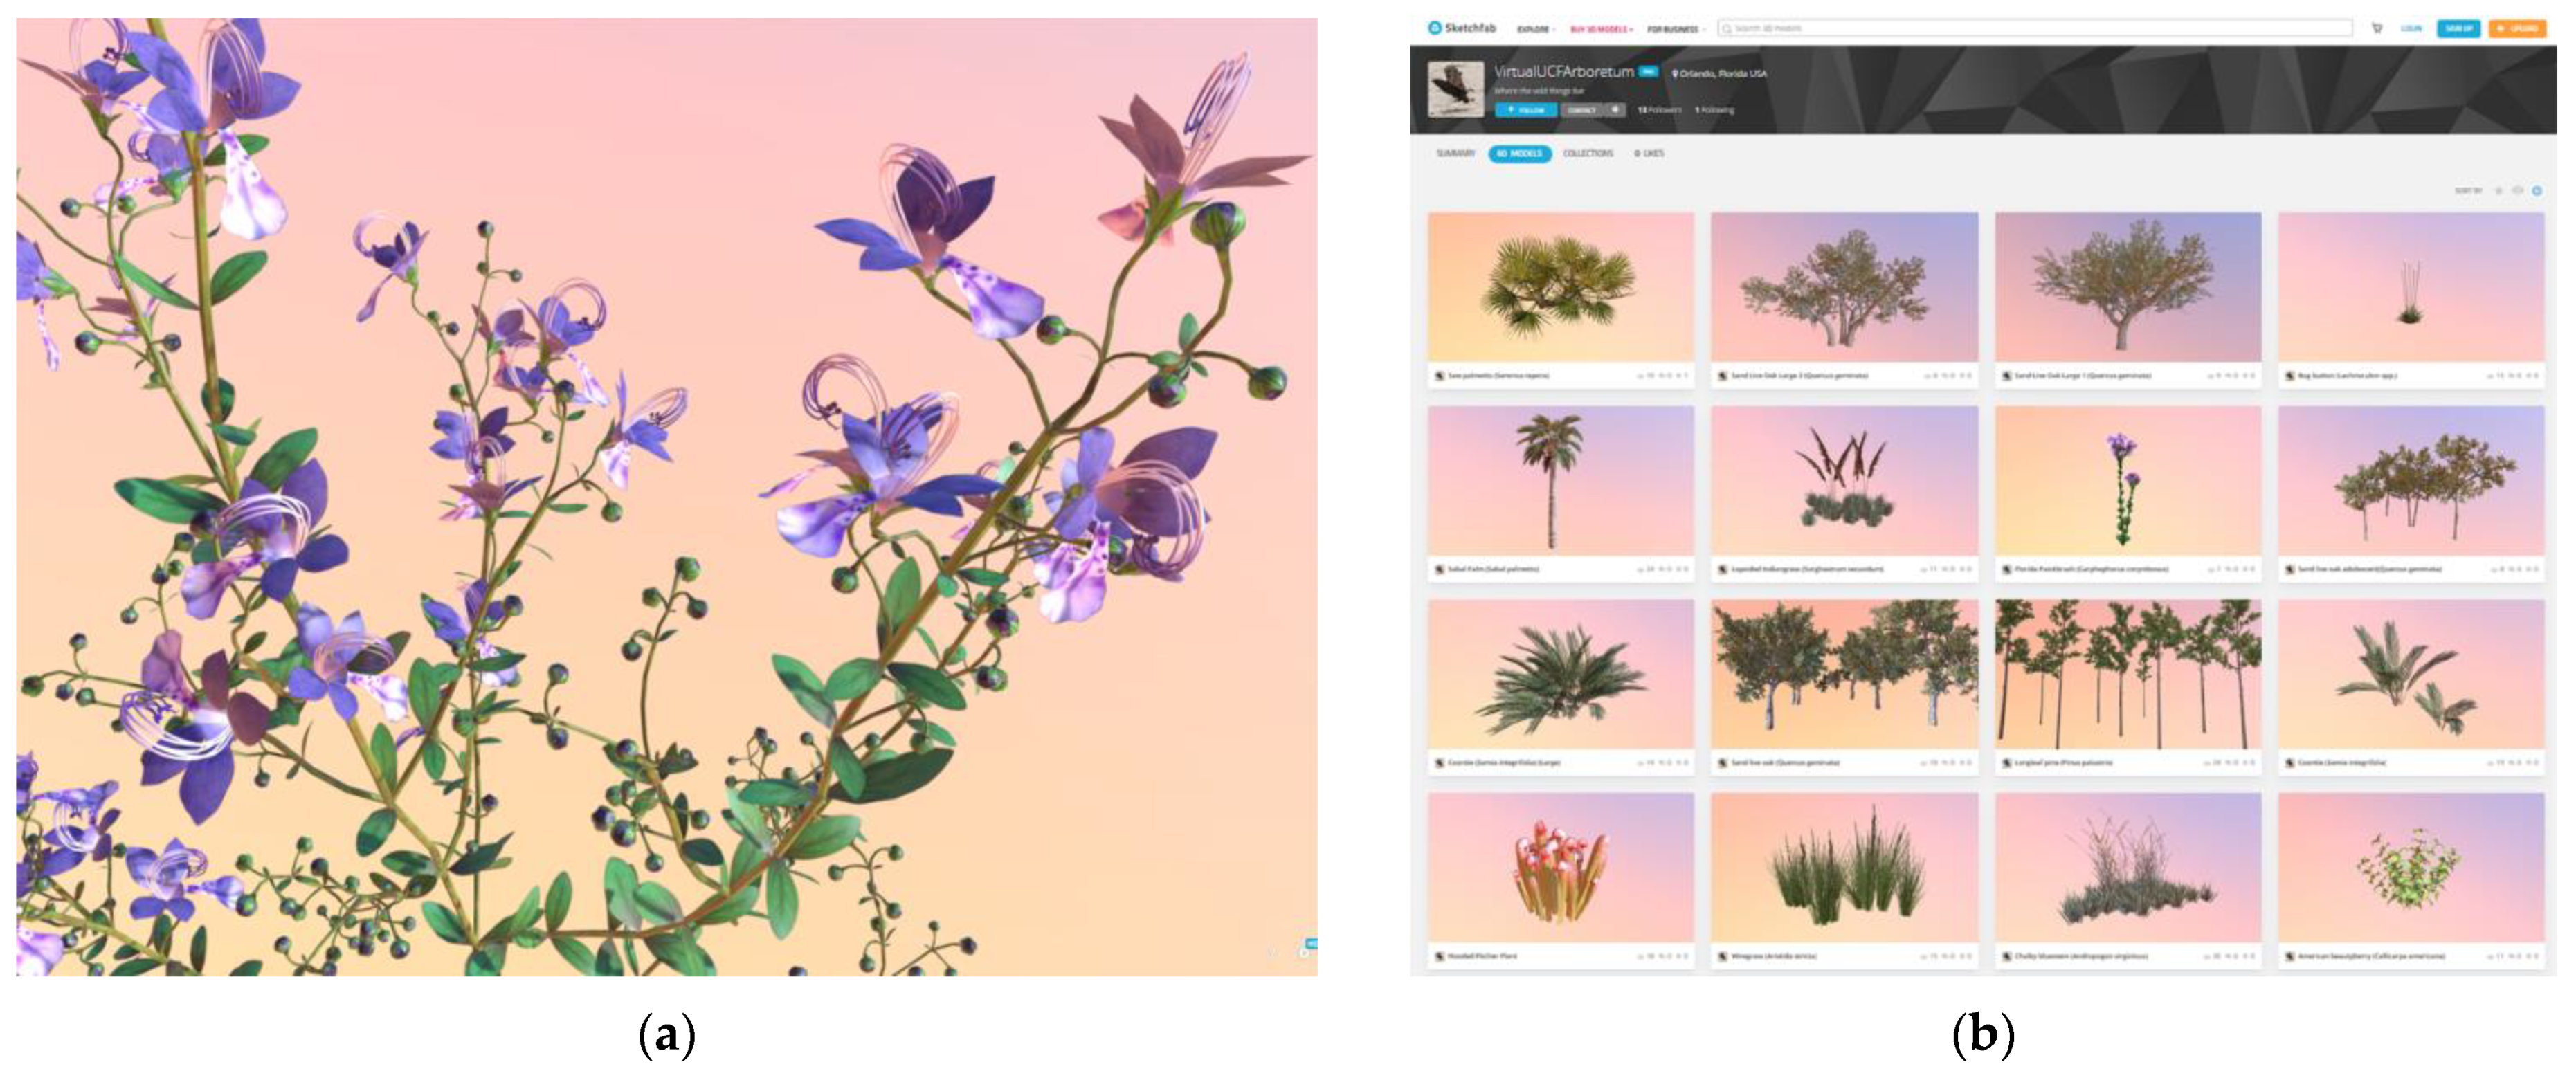Click the VirtualUCFArboretum profile avatar
This screenshot has width=2576, height=1078.
(x=1455, y=89)
